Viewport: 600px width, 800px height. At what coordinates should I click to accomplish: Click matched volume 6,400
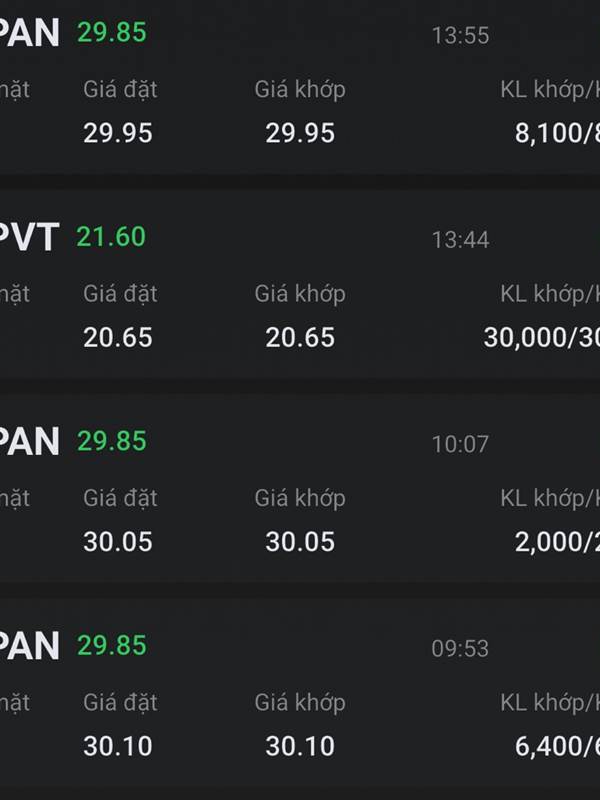coord(550,746)
